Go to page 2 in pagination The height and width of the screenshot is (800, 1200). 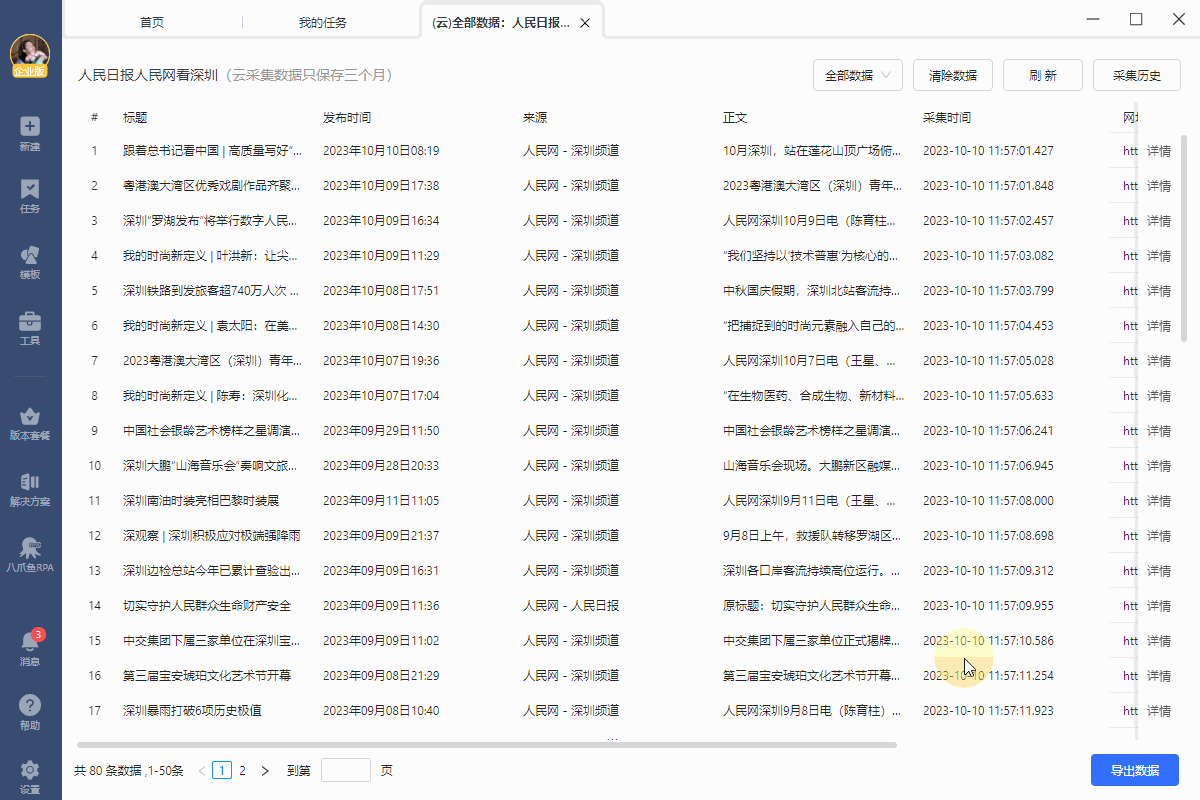pos(242,770)
